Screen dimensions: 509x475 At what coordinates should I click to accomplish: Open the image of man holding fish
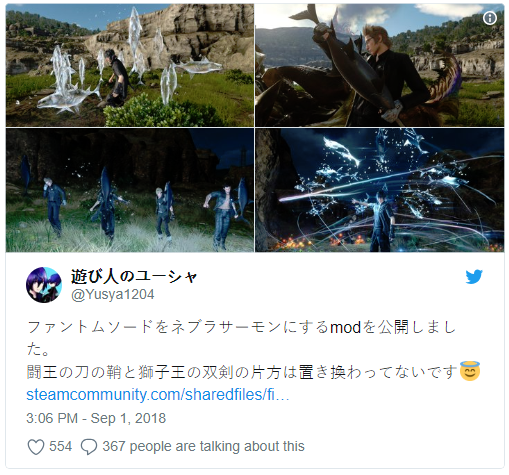(x=379, y=65)
